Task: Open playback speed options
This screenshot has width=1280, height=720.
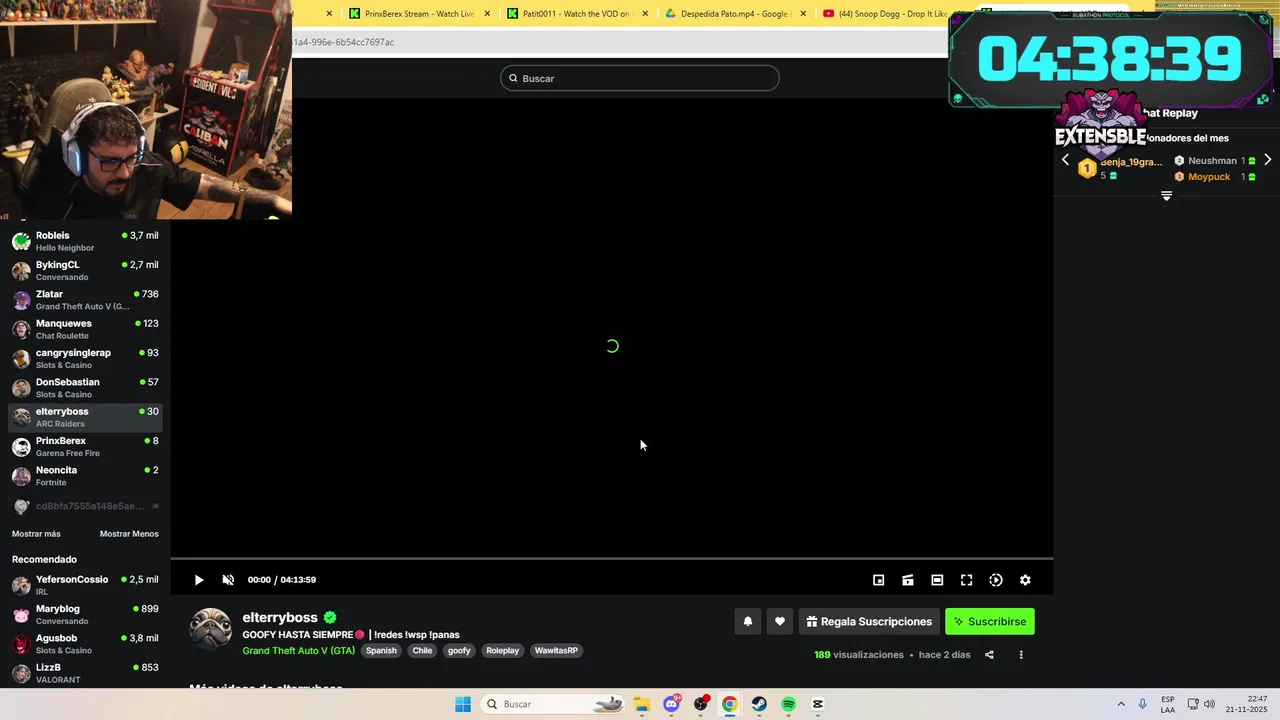Action: coord(996,580)
